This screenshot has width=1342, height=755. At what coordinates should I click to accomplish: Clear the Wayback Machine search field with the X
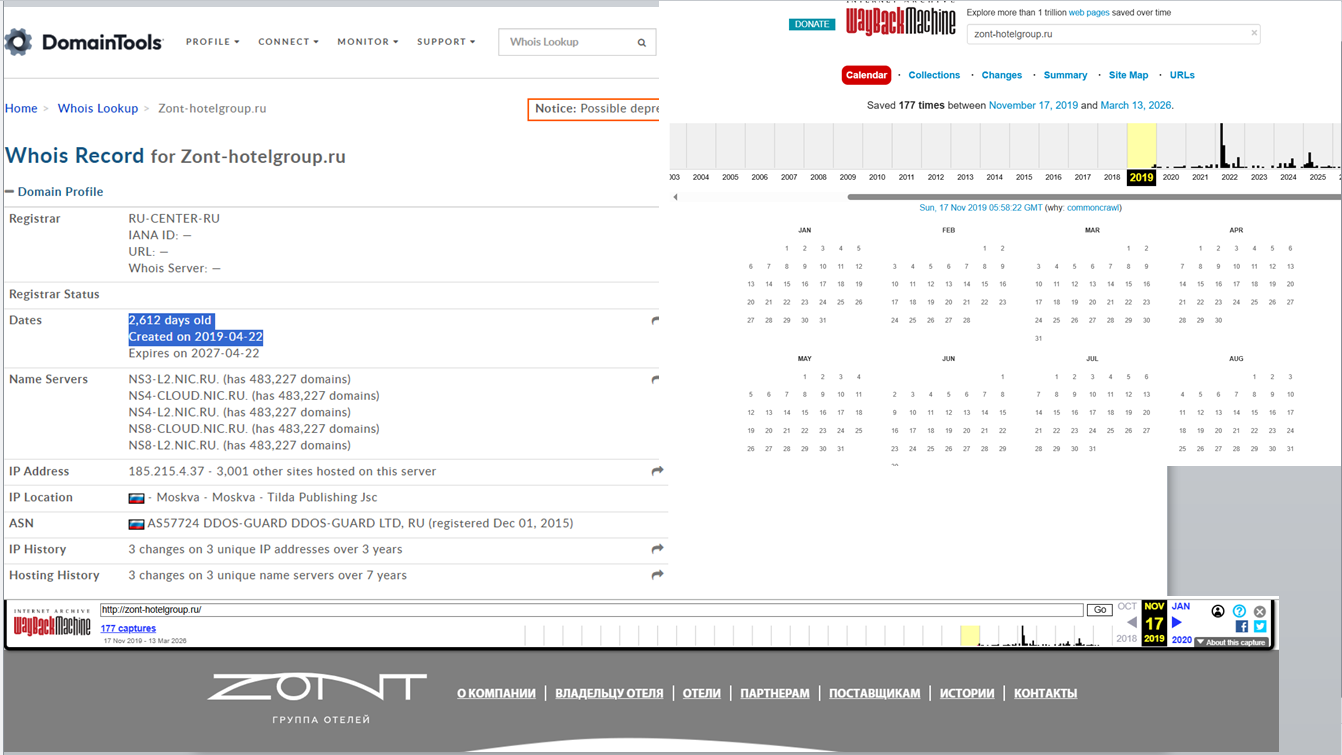(x=1254, y=33)
